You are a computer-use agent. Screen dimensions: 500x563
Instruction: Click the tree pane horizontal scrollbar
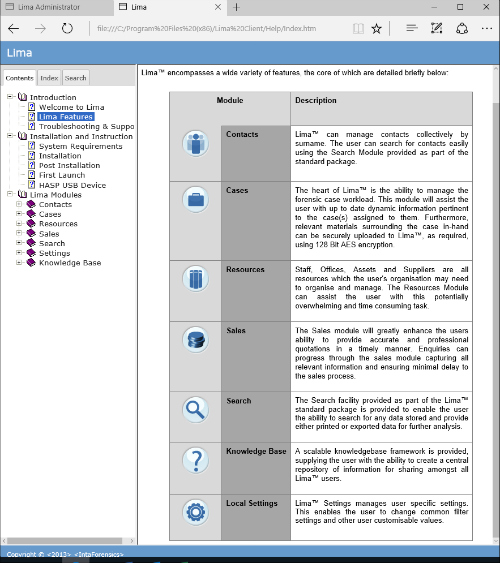(x=65, y=541)
